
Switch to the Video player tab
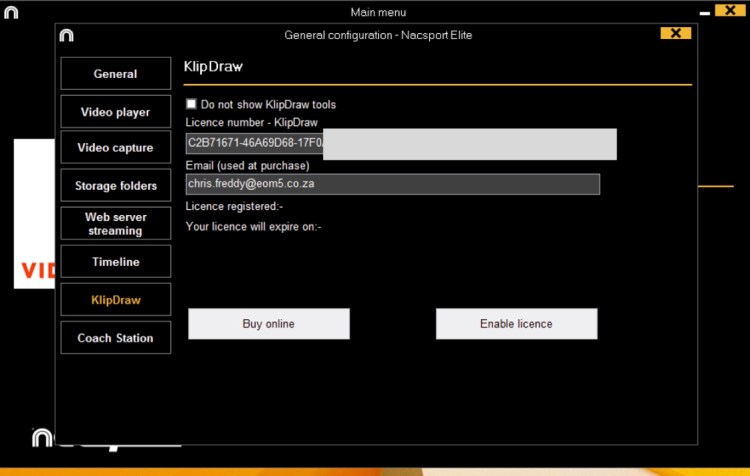[115, 112]
